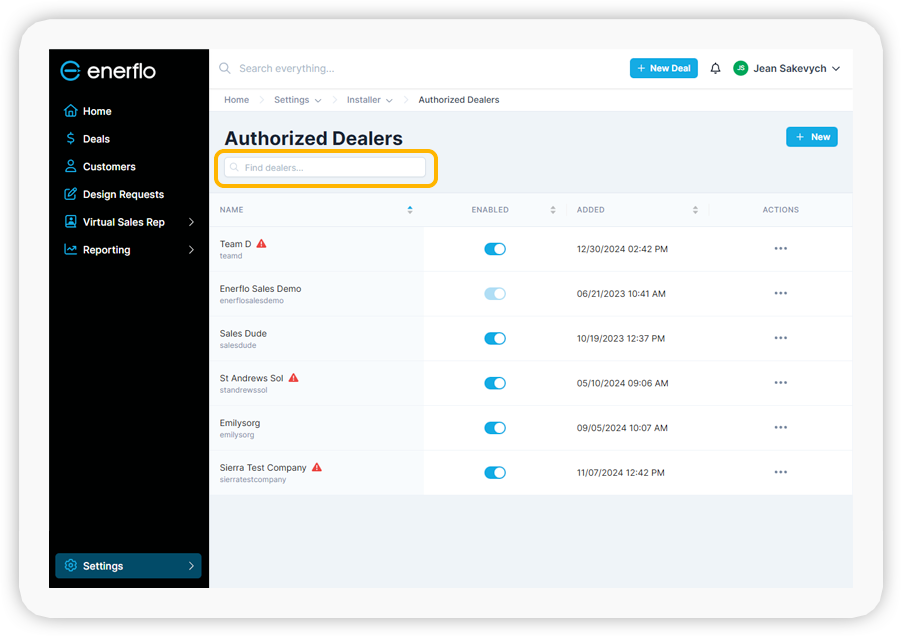Turn off the Sierra Test Company toggle
This screenshot has height=636, width=901.
tap(495, 472)
